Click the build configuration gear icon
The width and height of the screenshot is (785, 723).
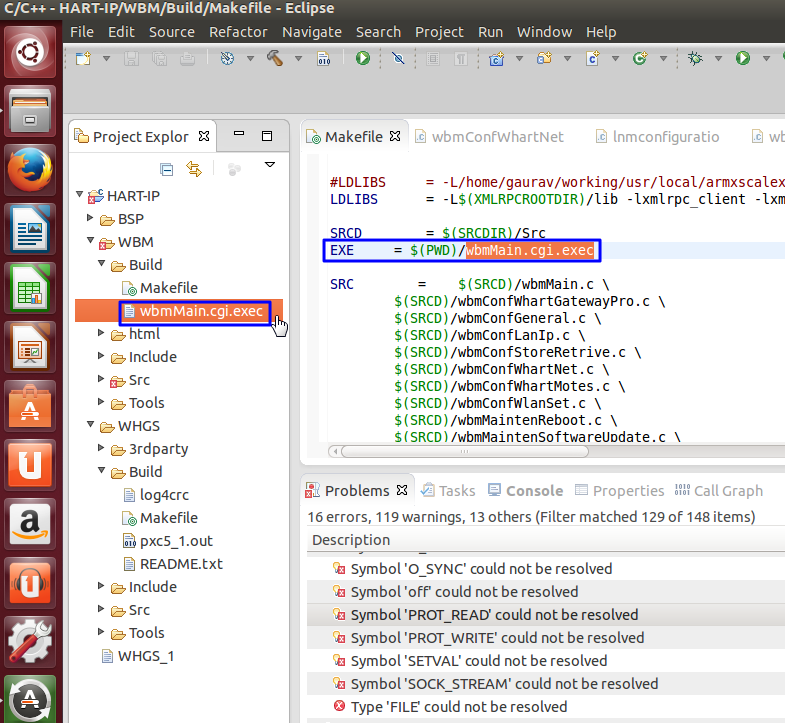tap(227, 58)
